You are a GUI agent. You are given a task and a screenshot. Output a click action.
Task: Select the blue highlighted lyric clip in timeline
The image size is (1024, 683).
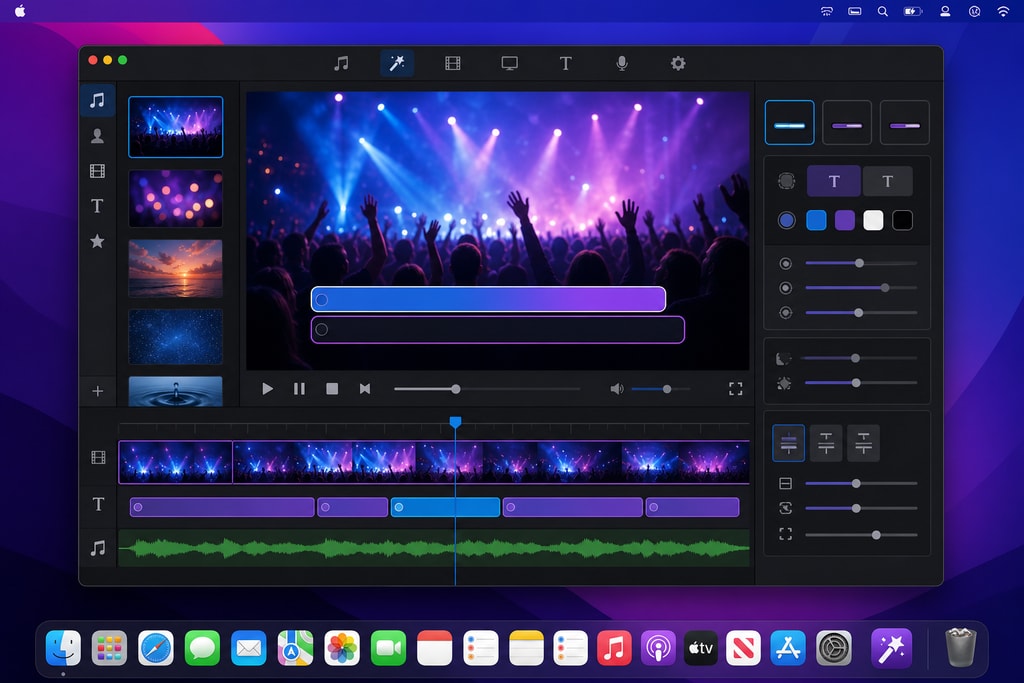click(x=445, y=507)
